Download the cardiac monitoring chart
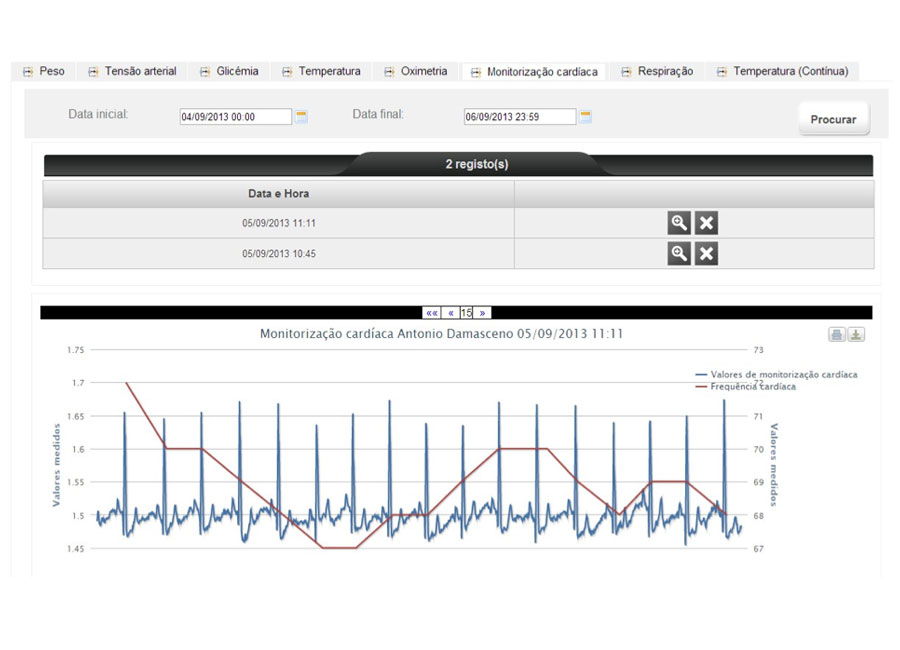 pos(856,335)
